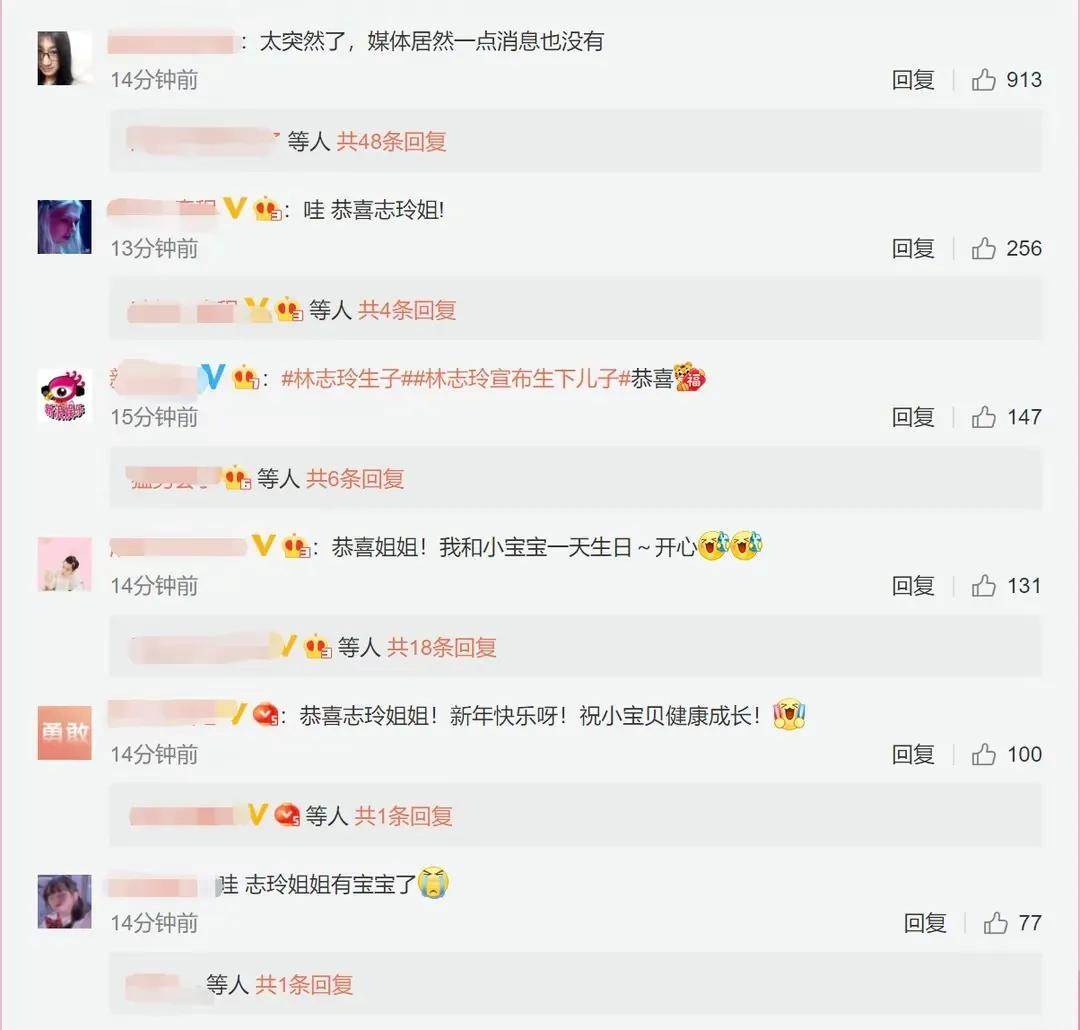Open the top commenter's glasses avatar
This screenshot has width=1080, height=1030.
pos(64,58)
